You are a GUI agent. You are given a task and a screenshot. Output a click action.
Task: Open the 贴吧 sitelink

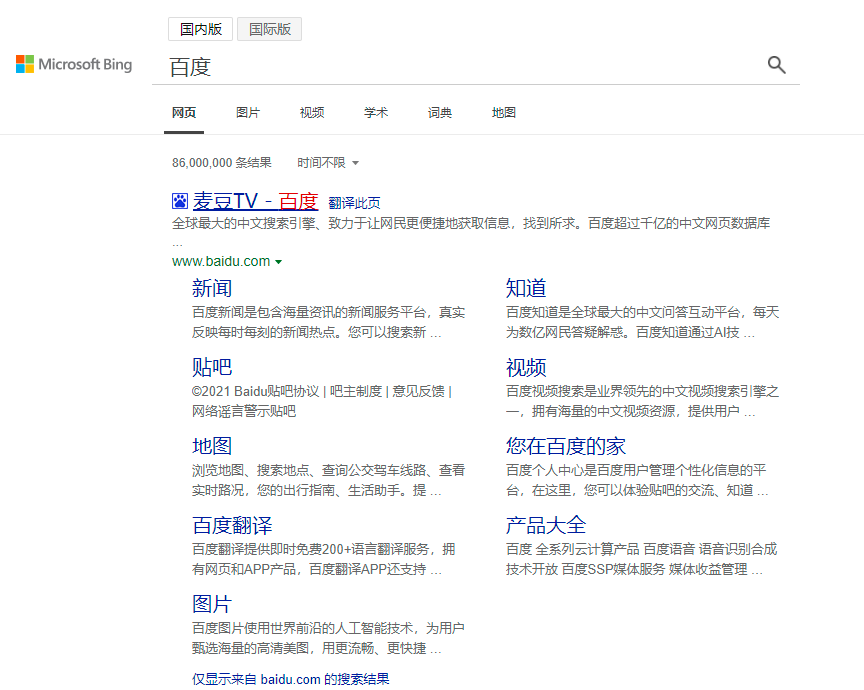coord(212,367)
